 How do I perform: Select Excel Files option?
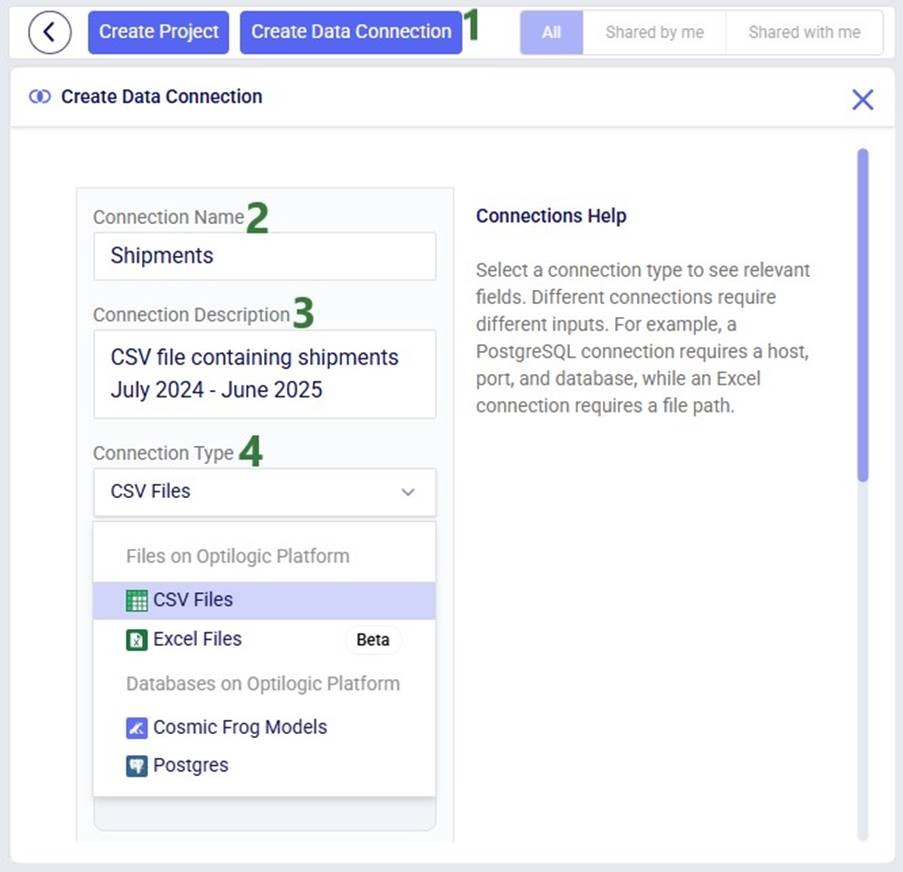click(264, 639)
